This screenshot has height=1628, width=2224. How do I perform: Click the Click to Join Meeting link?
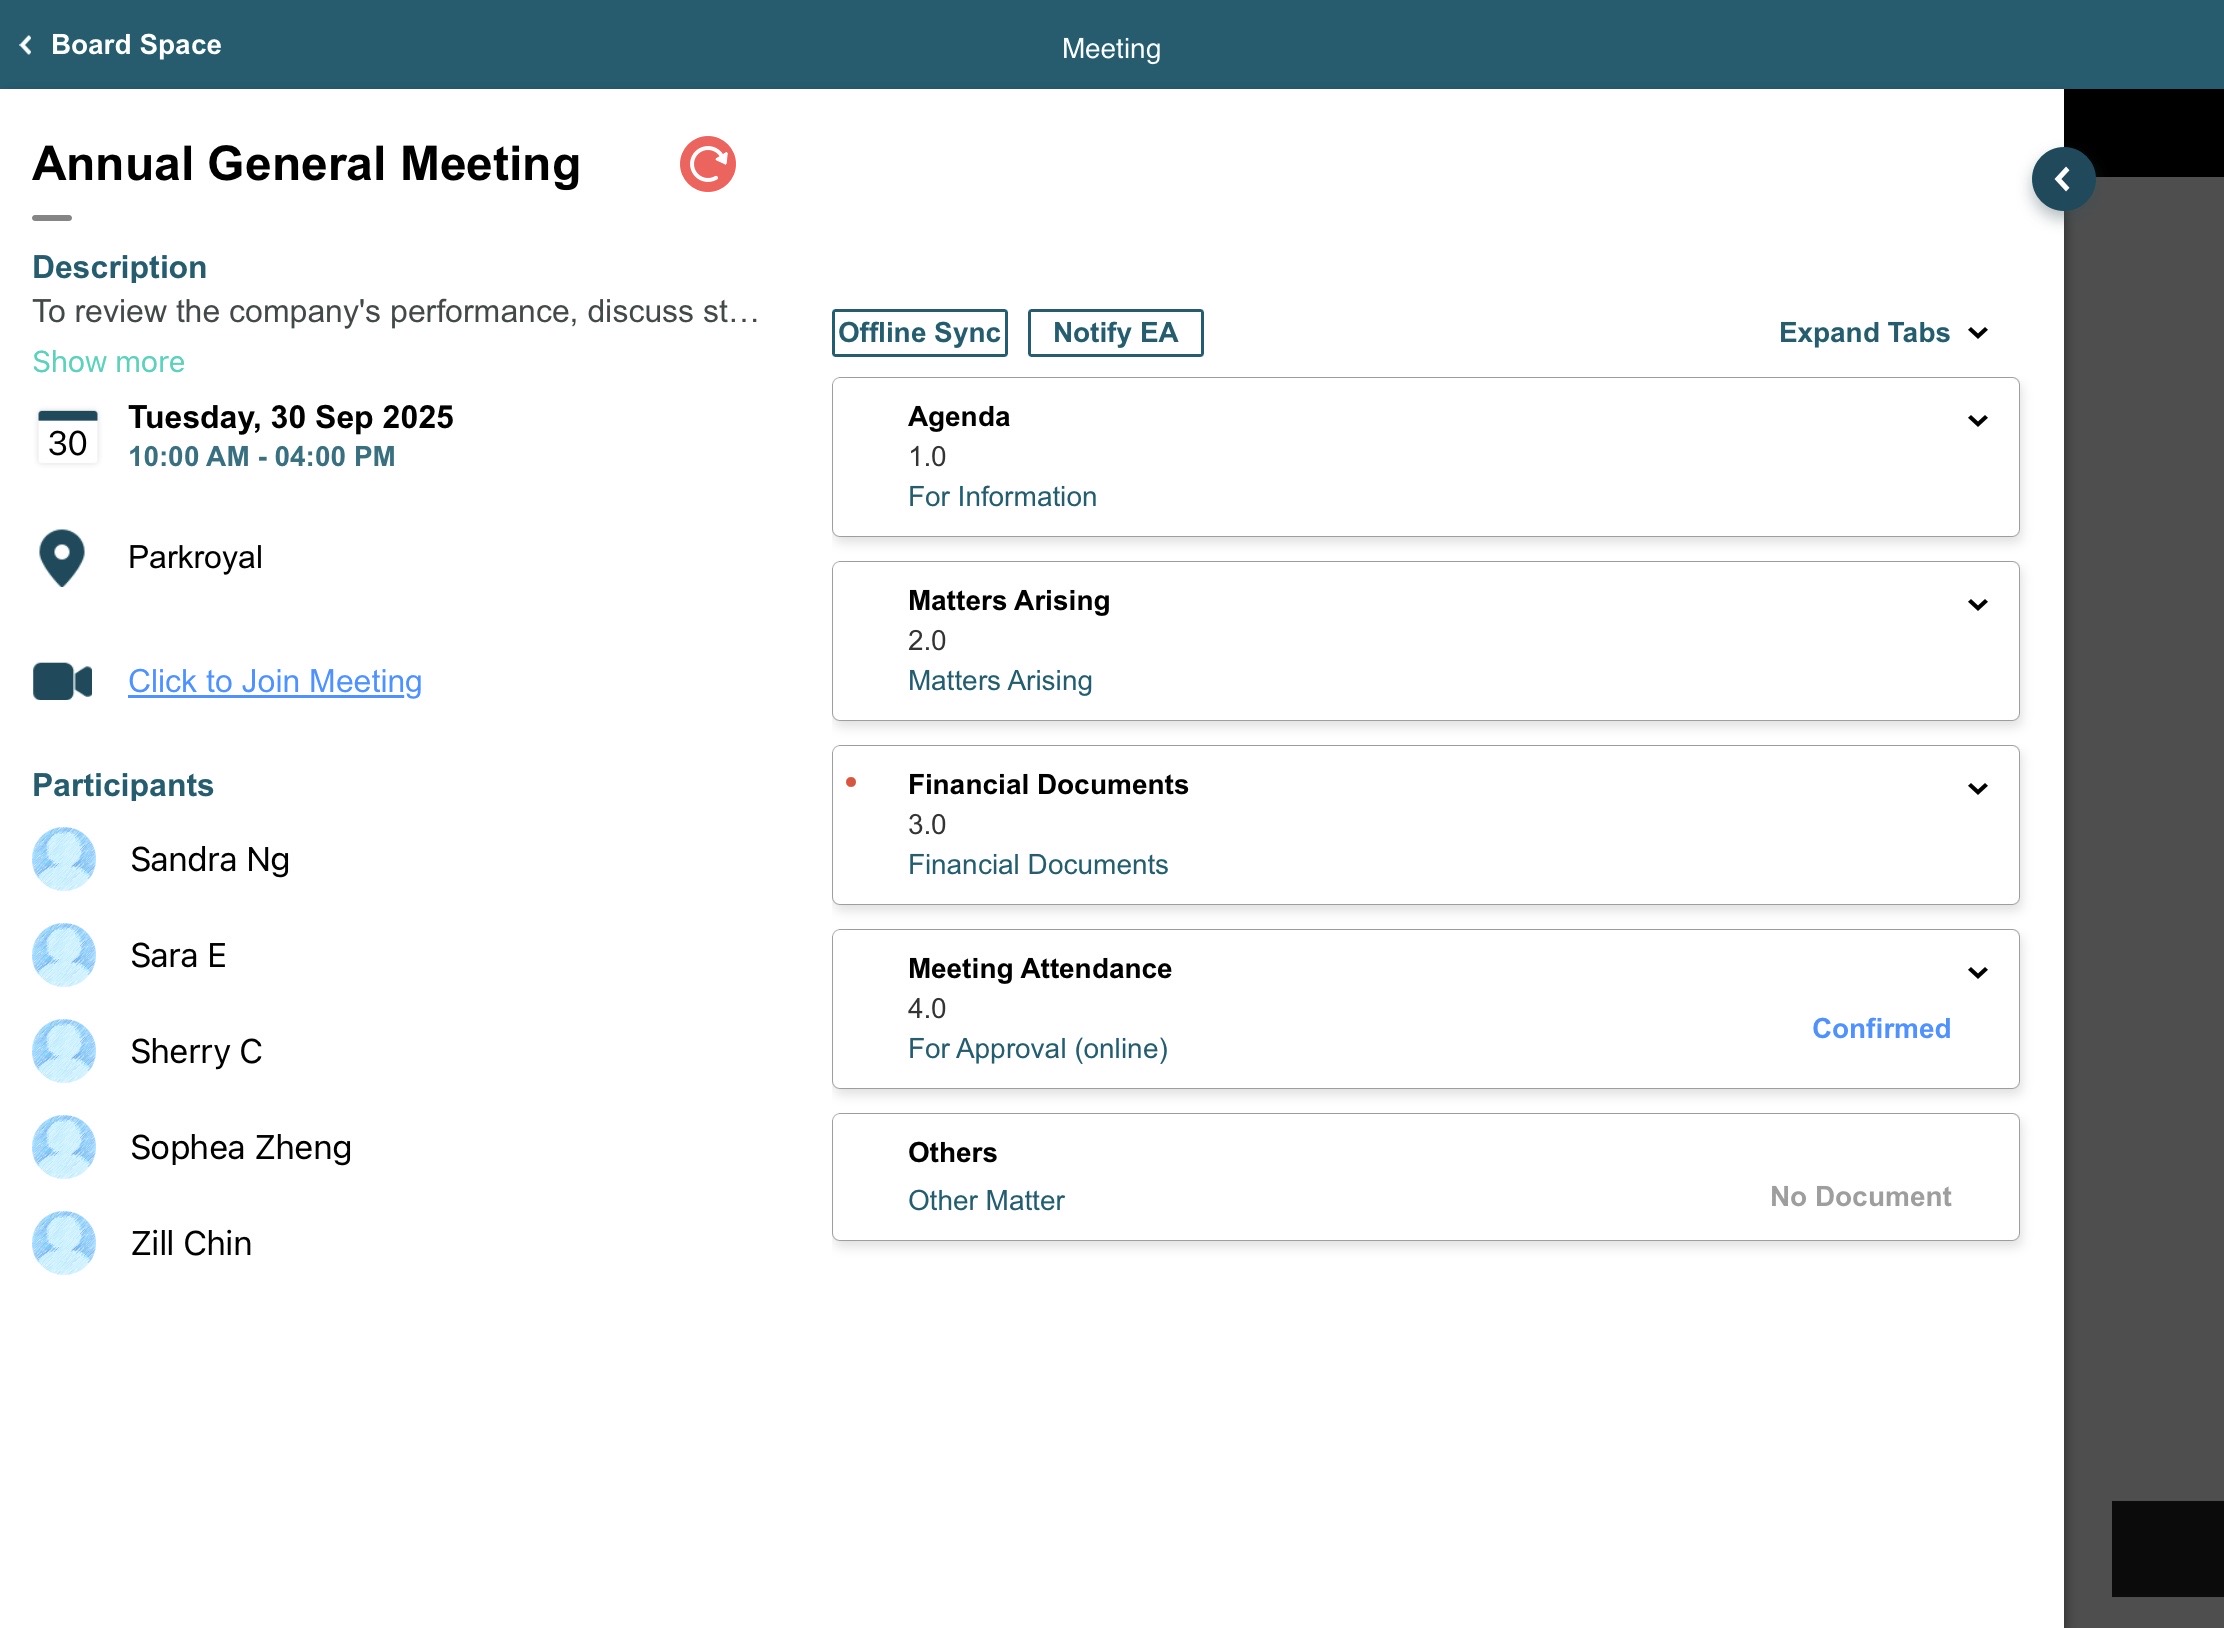click(x=275, y=681)
